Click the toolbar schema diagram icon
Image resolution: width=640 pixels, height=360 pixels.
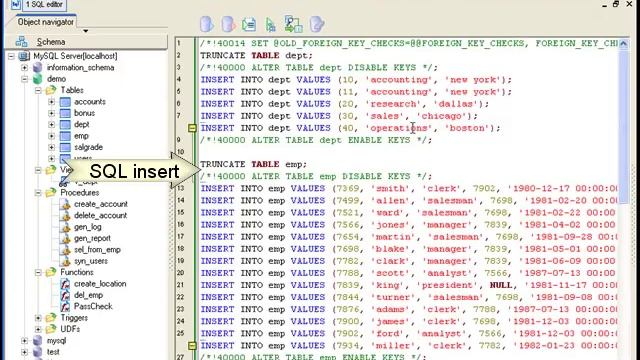pos(293,24)
